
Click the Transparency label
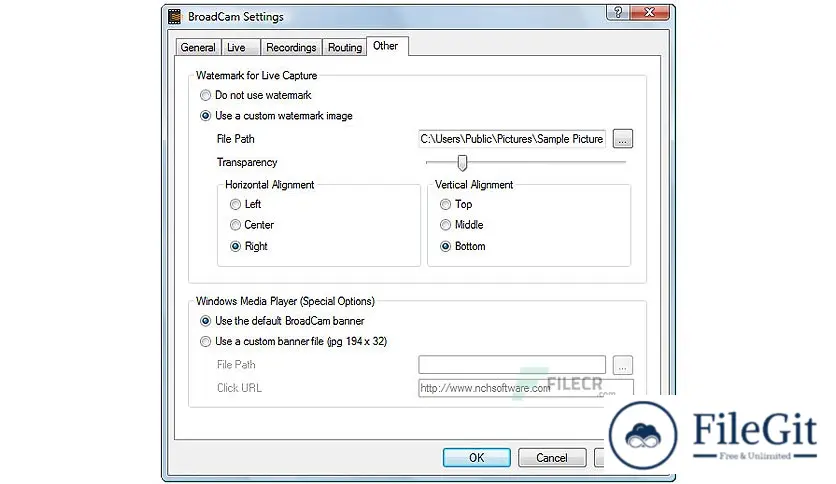click(247, 162)
